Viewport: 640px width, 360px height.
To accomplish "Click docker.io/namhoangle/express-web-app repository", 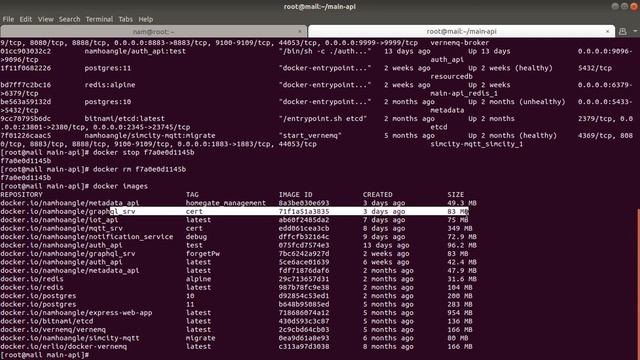I will coord(76,313).
